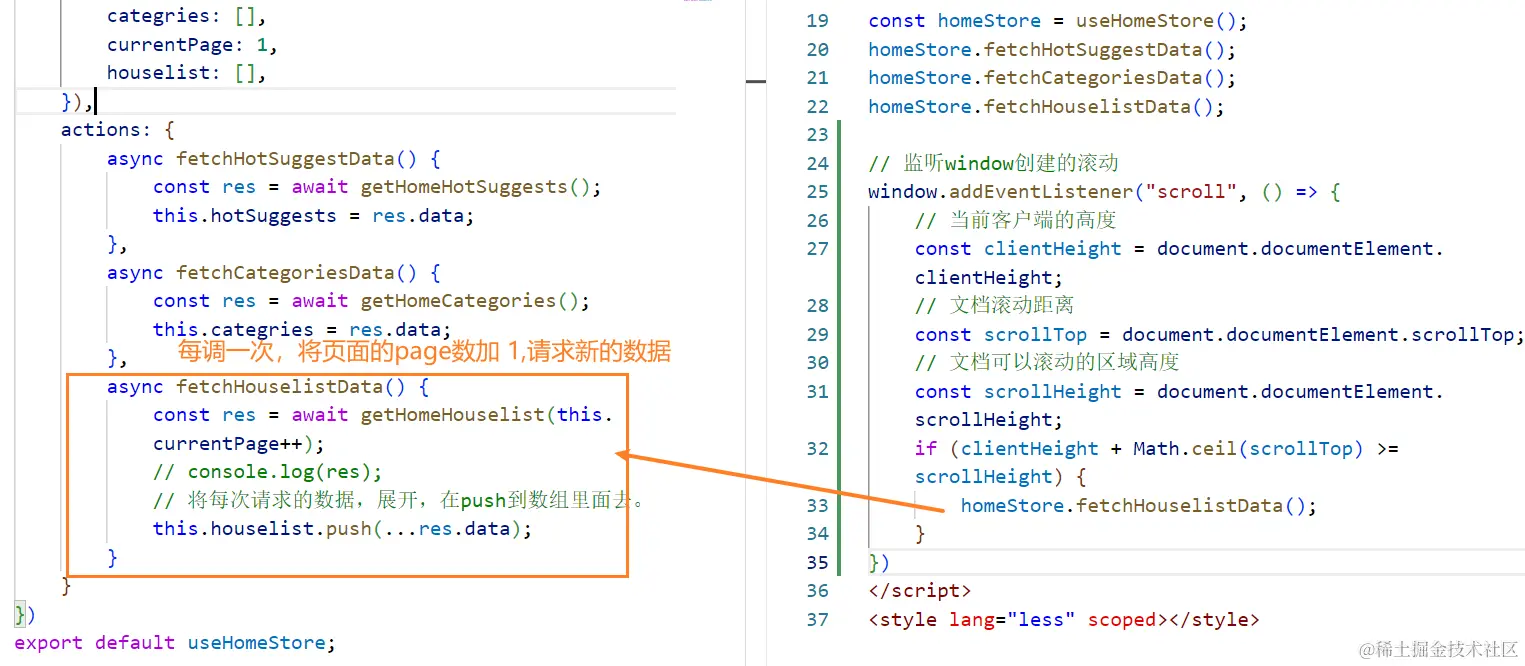Click 'this.houselist.push(...res.data);' line

coord(343,528)
